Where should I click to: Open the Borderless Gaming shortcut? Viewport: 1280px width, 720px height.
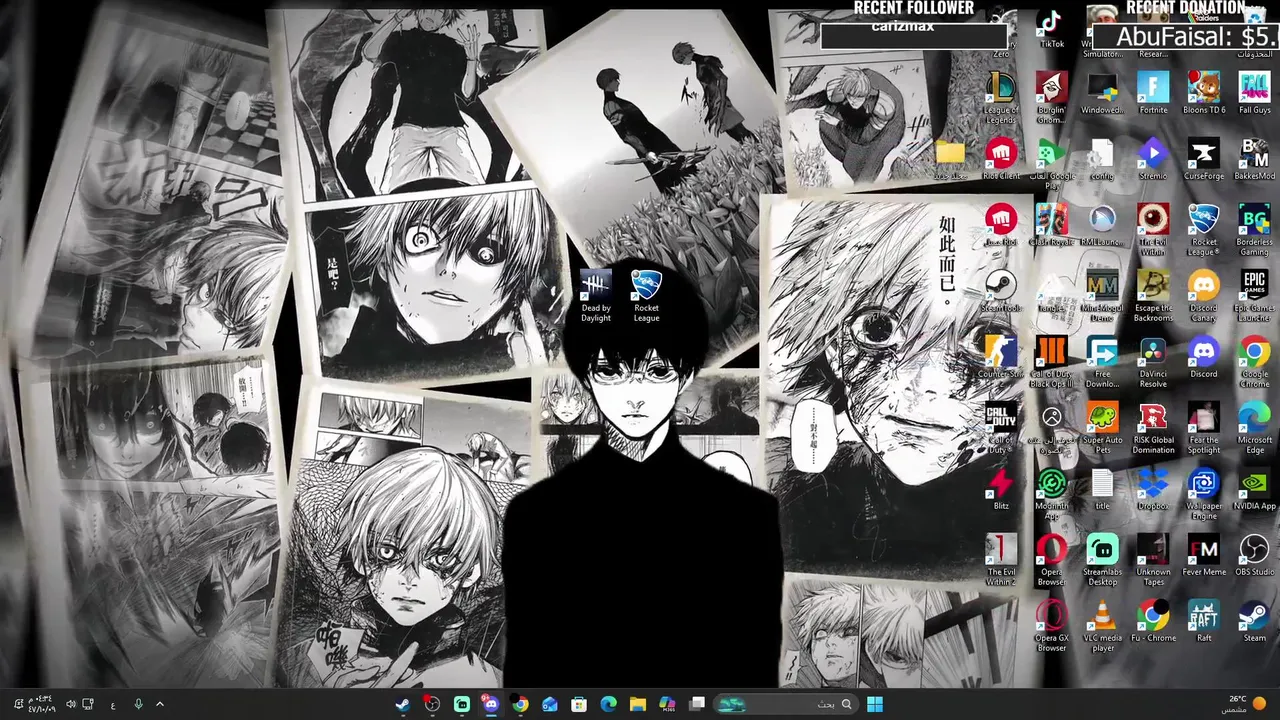1254,230
